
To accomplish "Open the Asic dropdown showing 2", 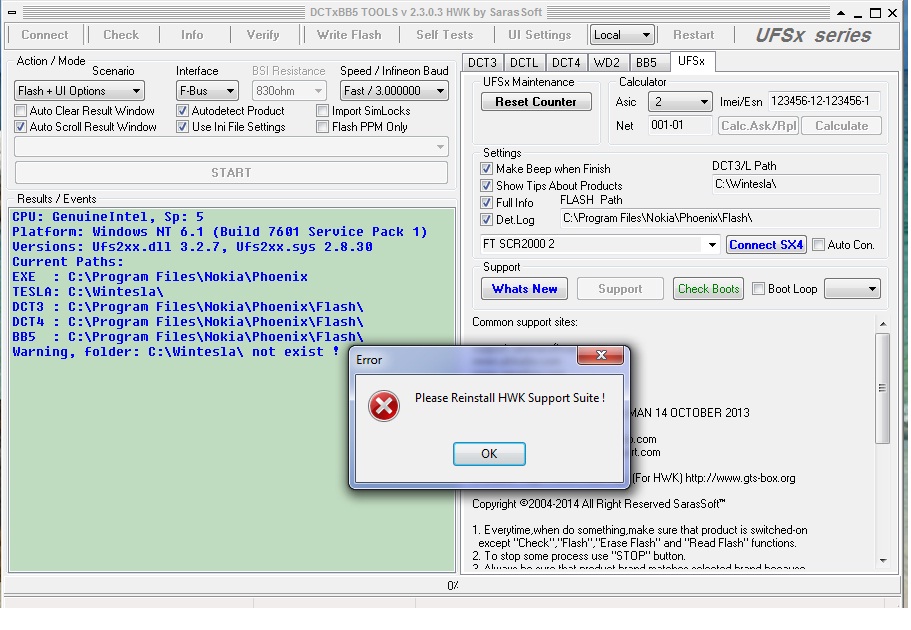I will pos(680,102).
